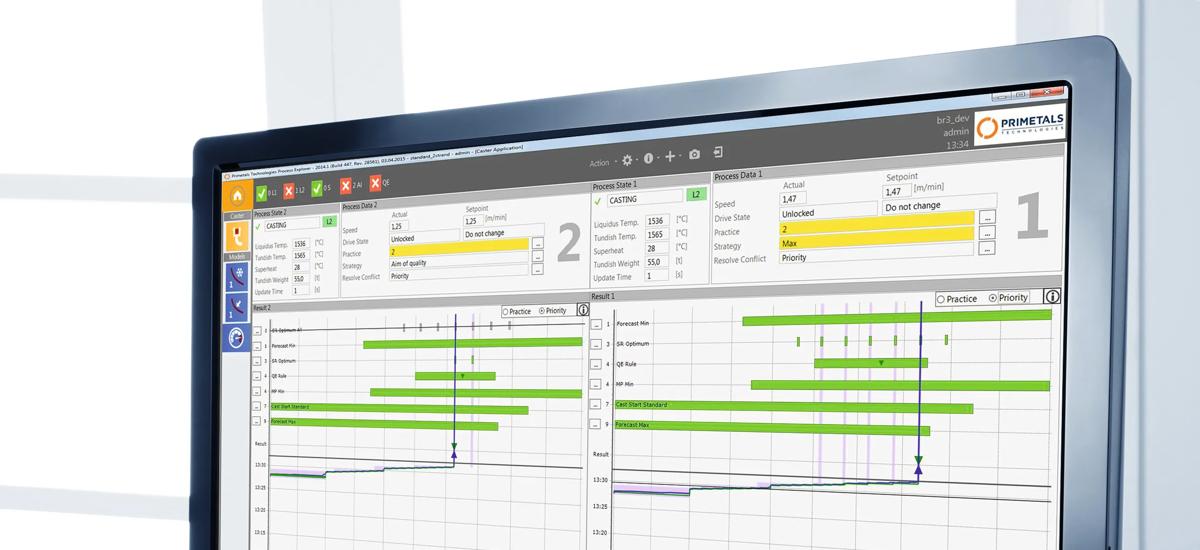The height and width of the screenshot is (550, 1200).
Task: Click the green L2 button in Process State 2
Action: pos(329,222)
